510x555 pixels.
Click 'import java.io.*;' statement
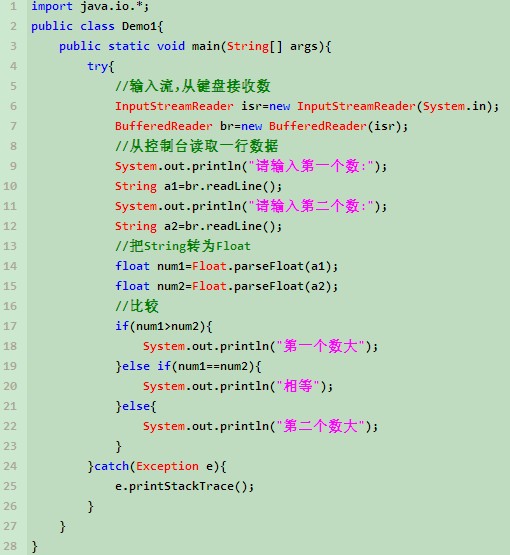pos(90,6)
